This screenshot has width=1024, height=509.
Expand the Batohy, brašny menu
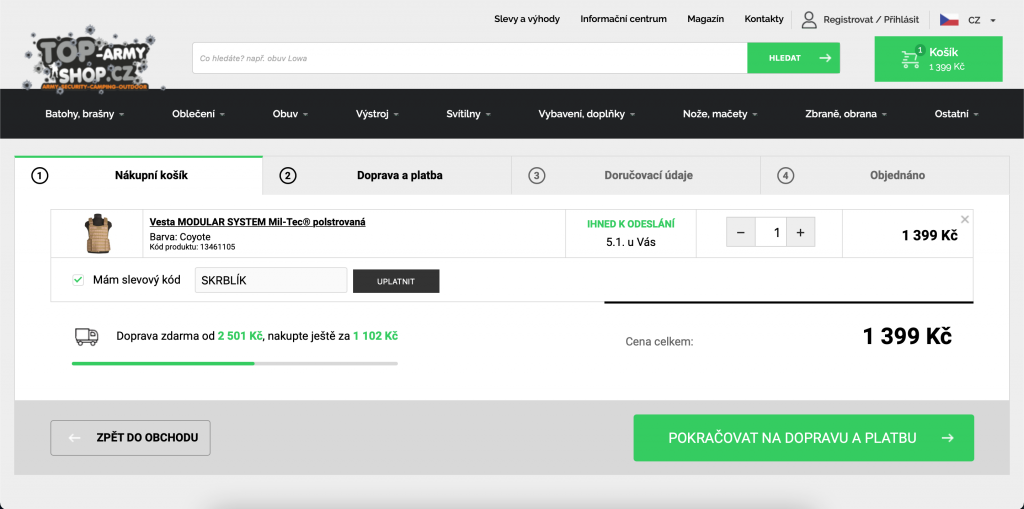(x=85, y=114)
